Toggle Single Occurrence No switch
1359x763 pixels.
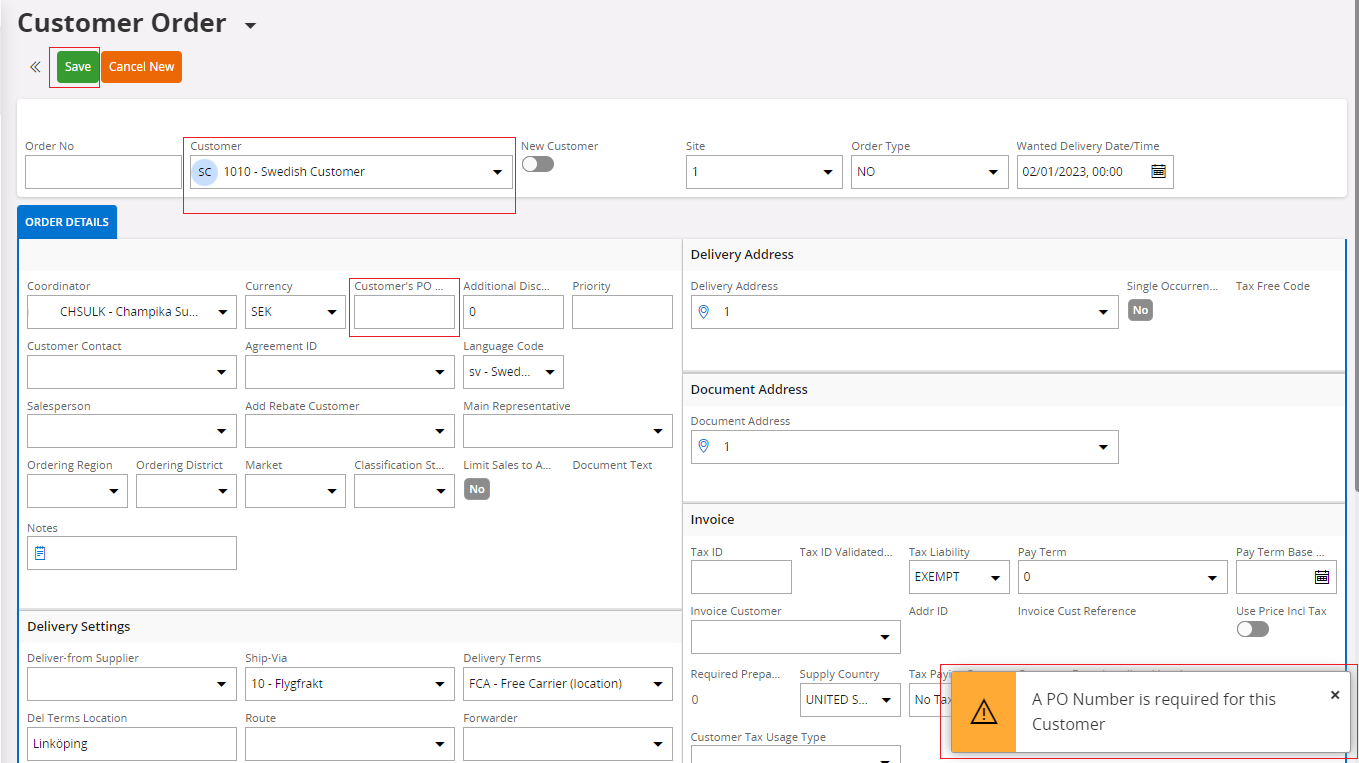coord(1140,310)
